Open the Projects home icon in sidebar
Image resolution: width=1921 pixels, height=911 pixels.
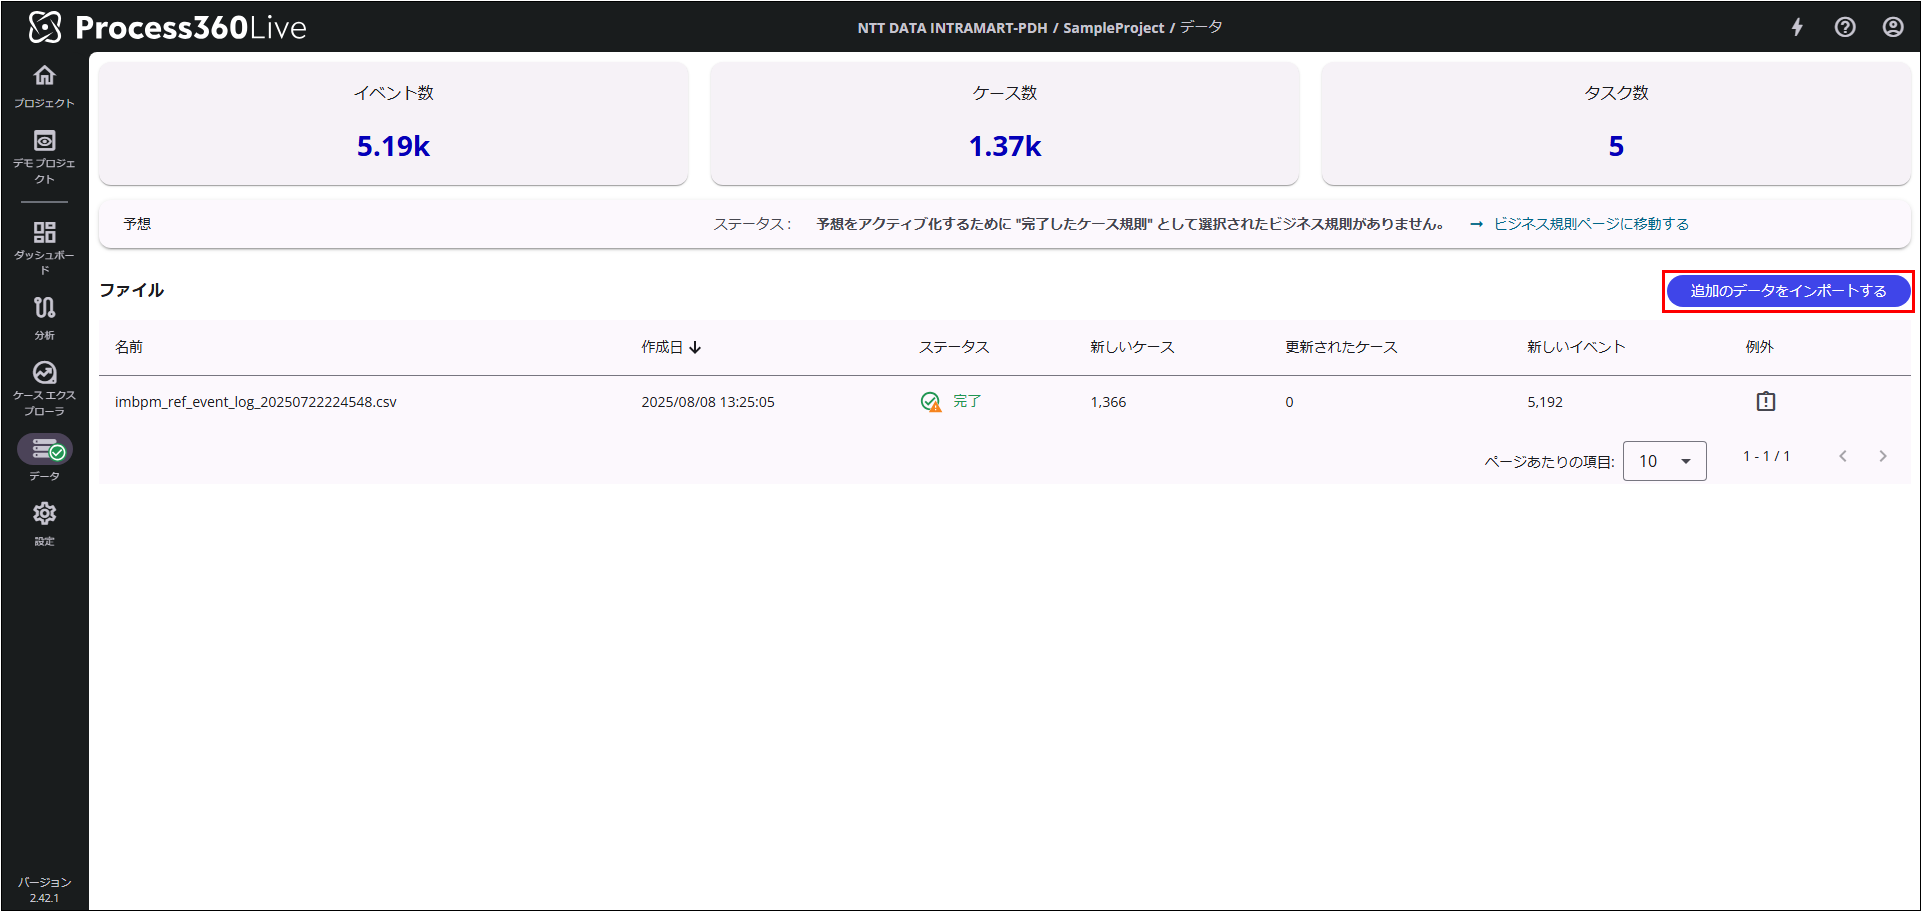point(44,77)
